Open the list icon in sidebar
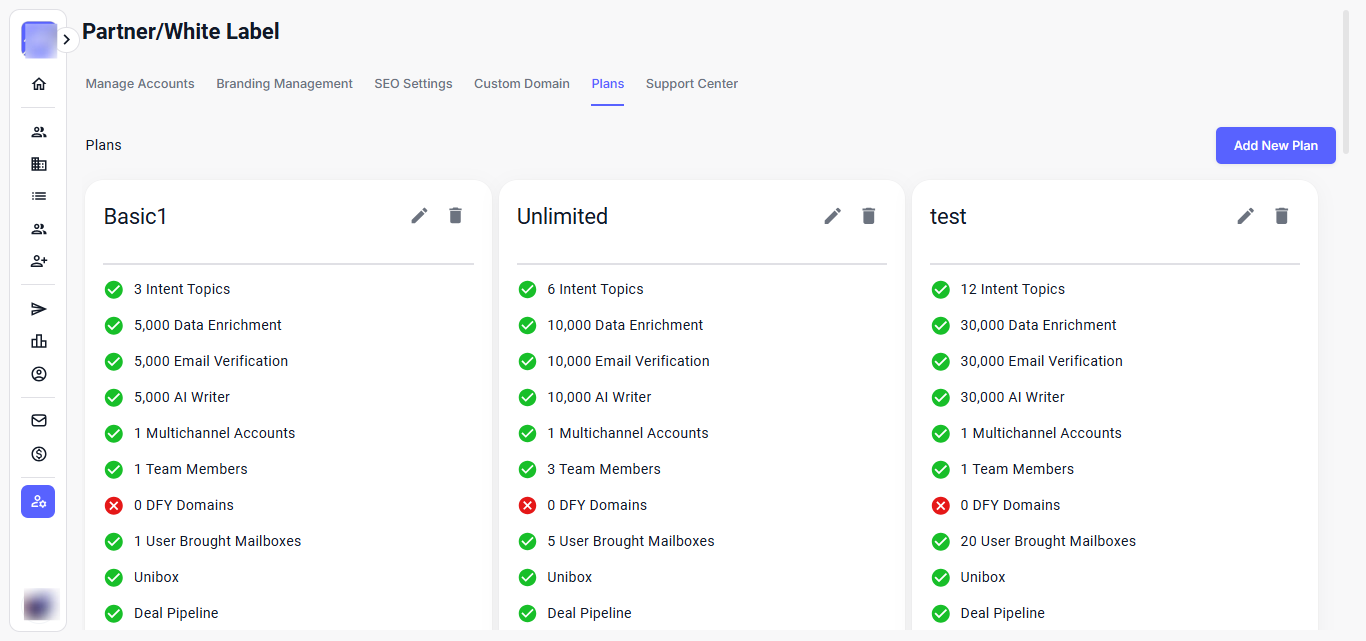The width and height of the screenshot is (1366, 641). [x=39, y=197]
